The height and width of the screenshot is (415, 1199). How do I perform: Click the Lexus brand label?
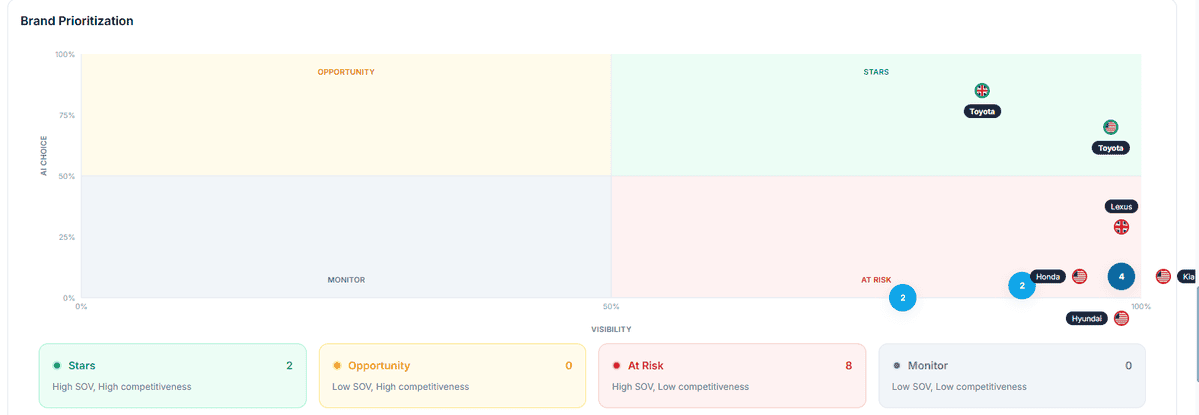pos(1122,206)
